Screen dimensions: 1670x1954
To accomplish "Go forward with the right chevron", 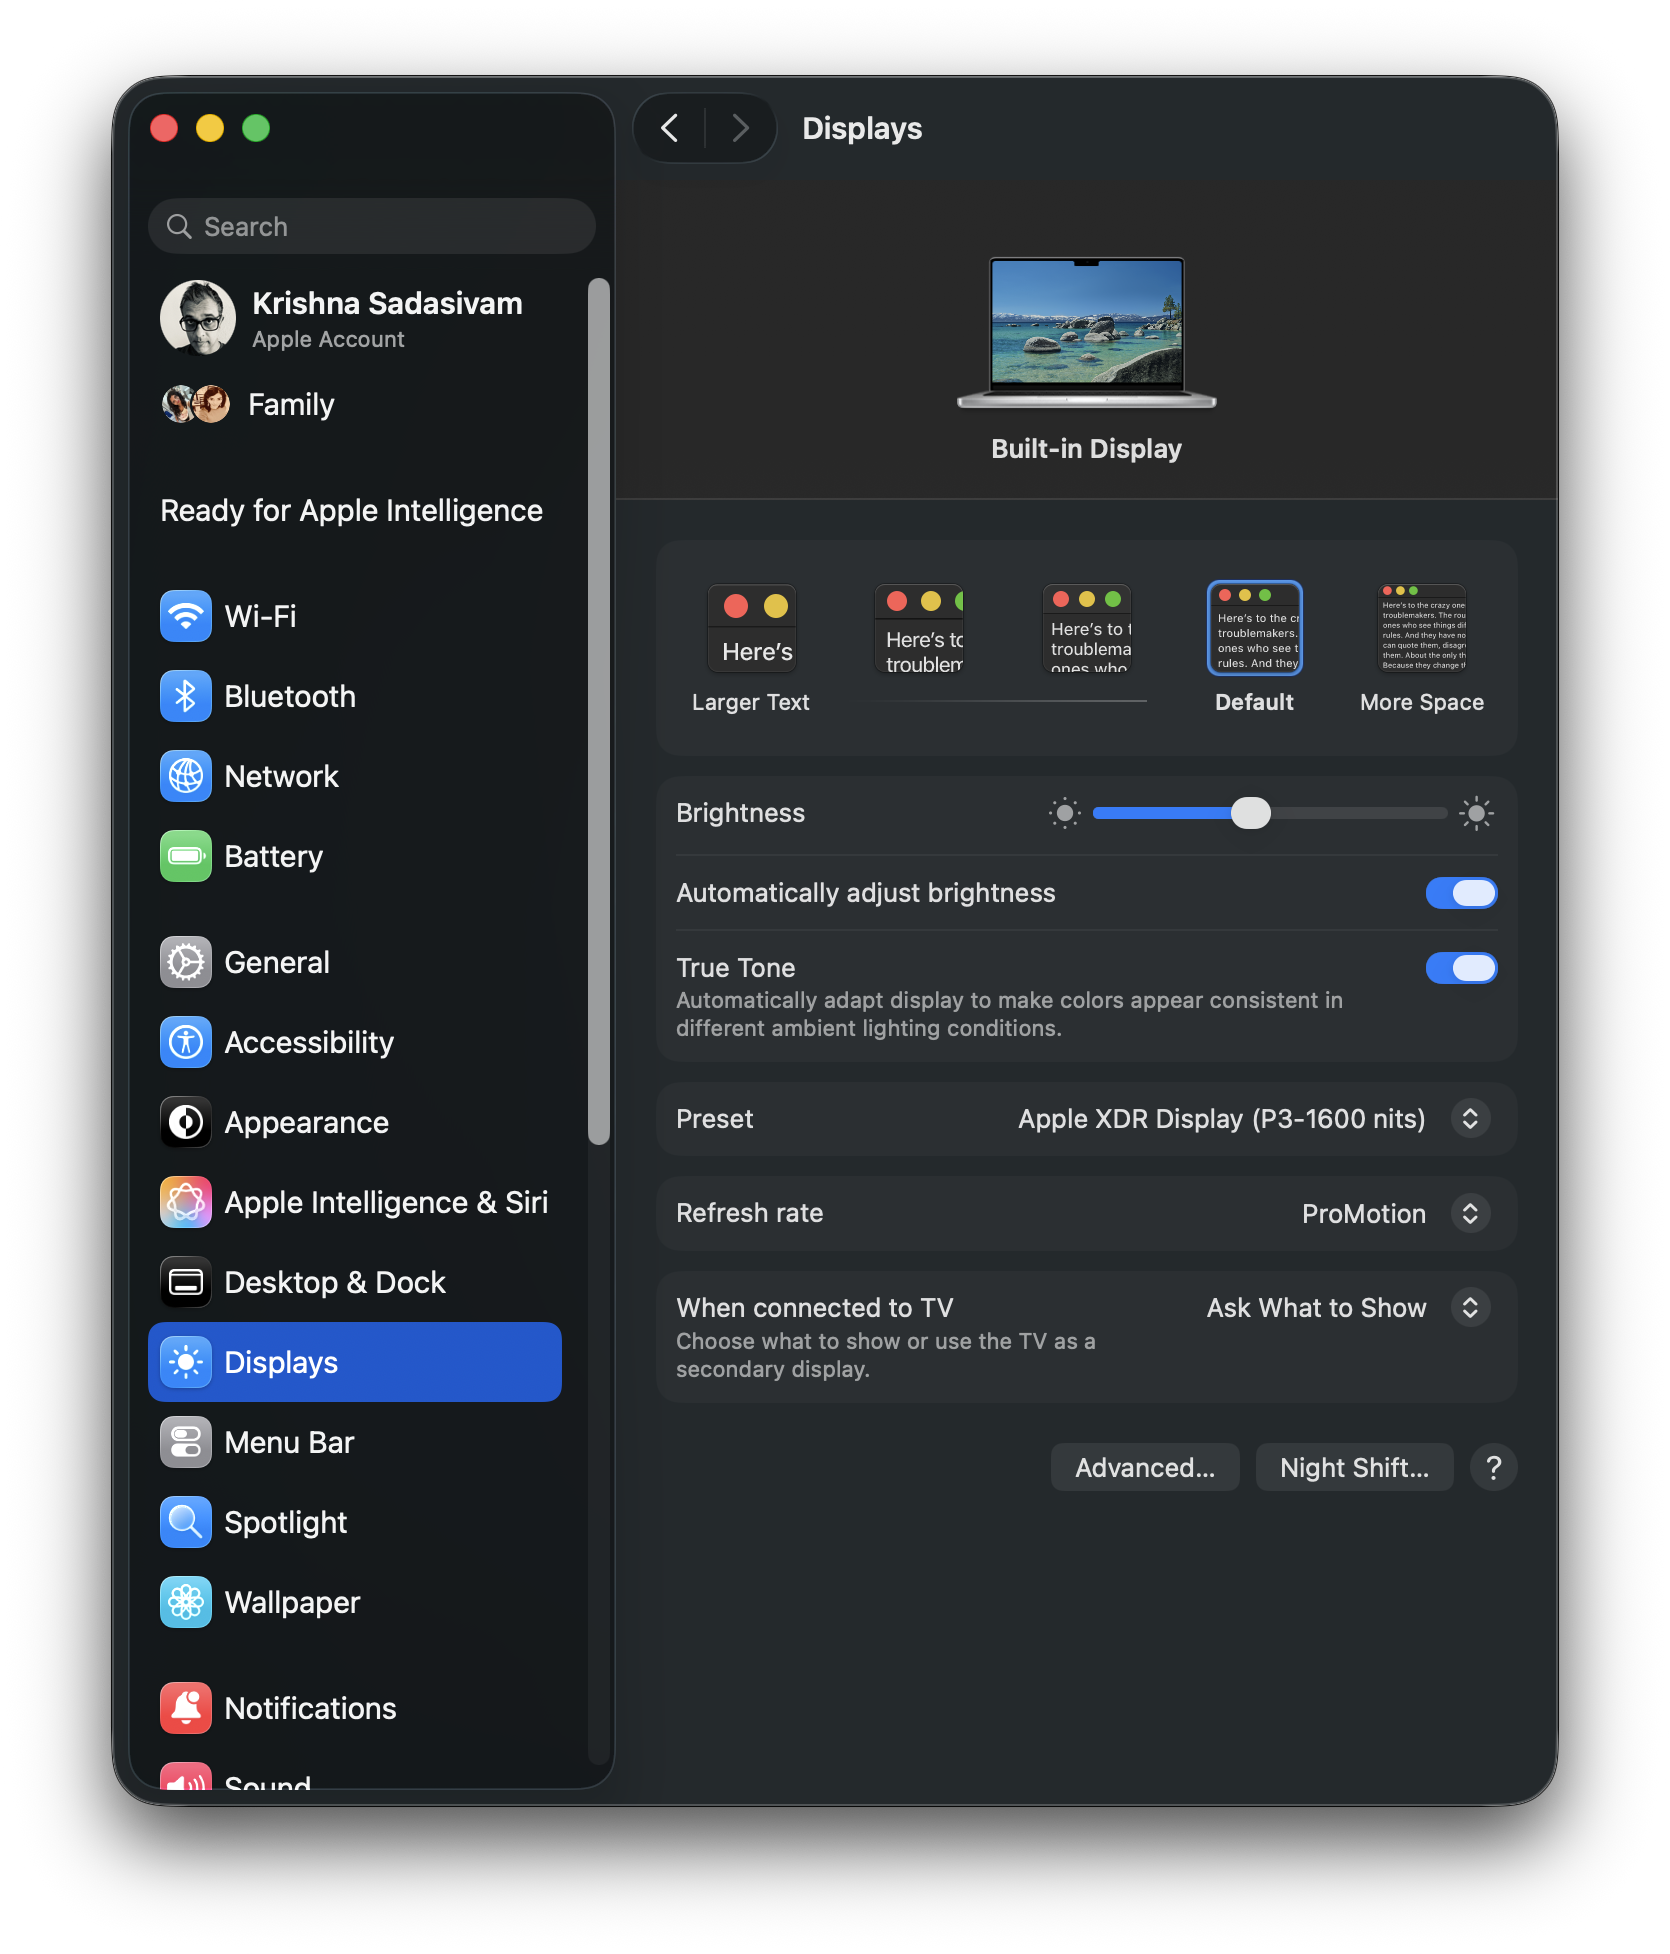I will [740, 128].
